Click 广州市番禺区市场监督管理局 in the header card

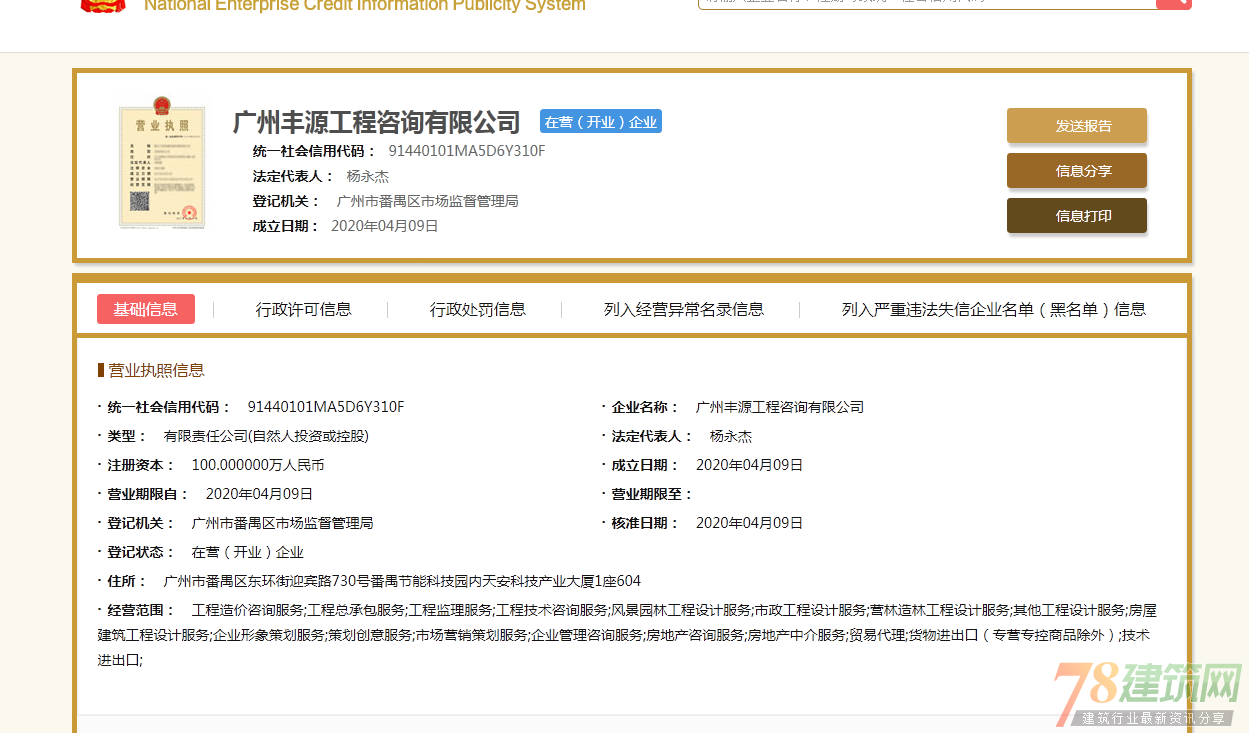(x=428, y=201)
